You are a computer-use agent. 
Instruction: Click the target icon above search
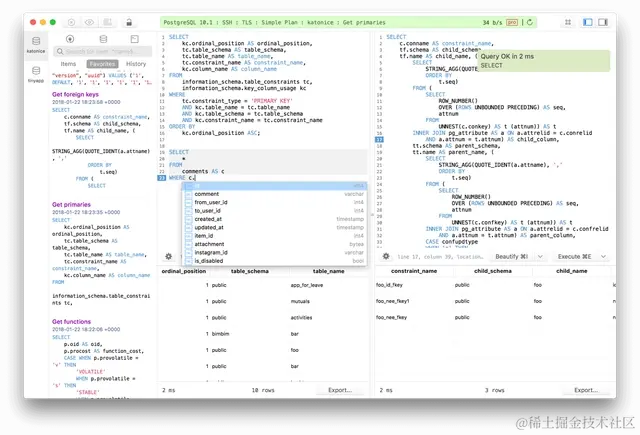pyautogui.click(x=70, y=39)
